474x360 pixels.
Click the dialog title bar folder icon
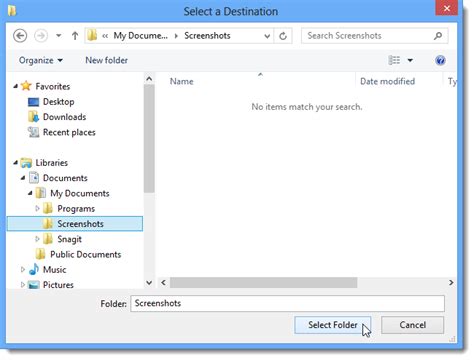pos(12,11)
